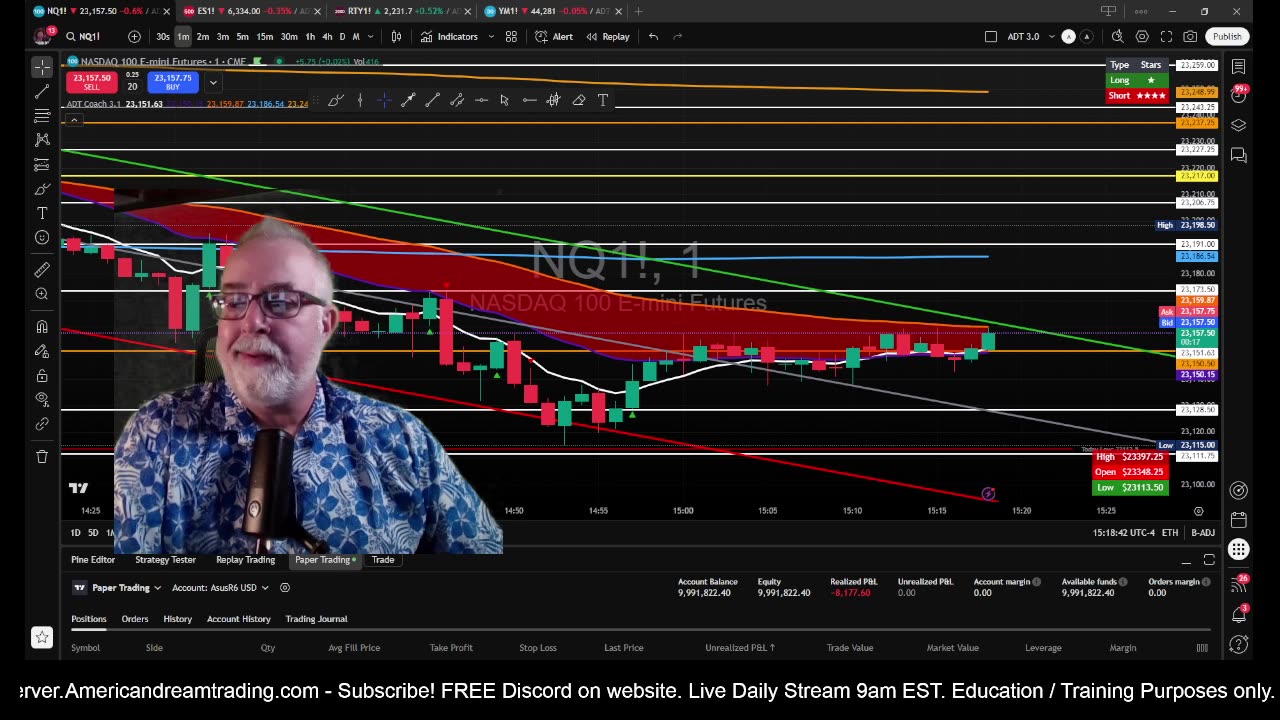Expand the timeframe dropdown arrow
This screenshot has height=720, width=1280.
372,37
